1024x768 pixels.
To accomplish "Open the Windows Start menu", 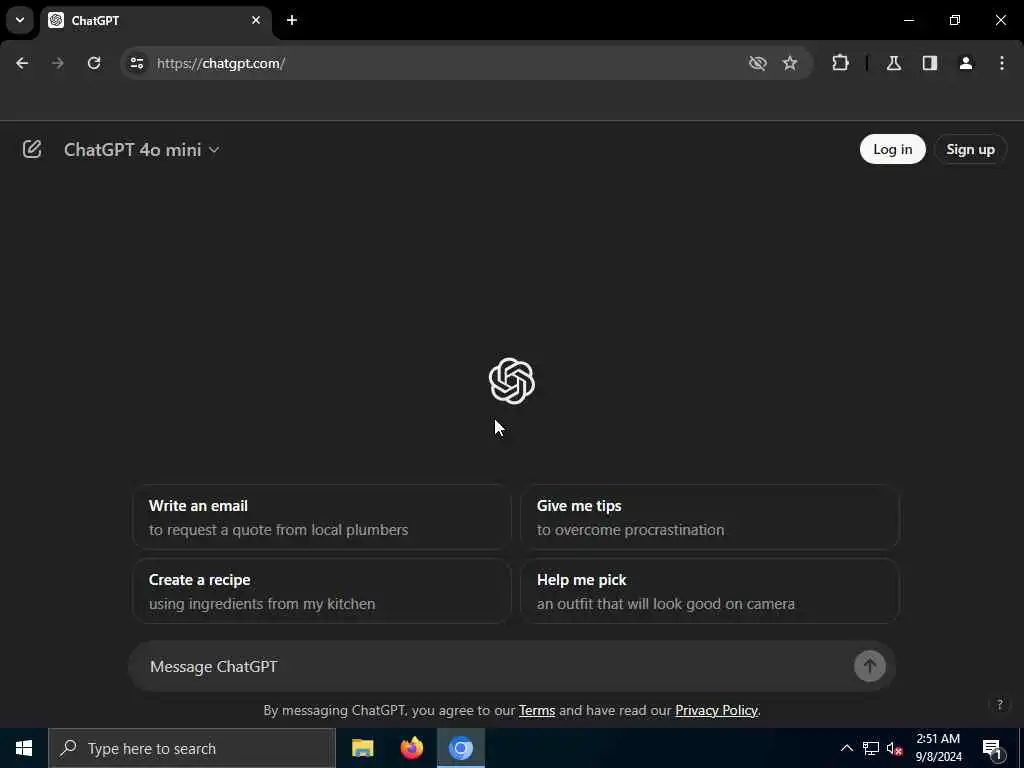I will (x=24, y=748).
